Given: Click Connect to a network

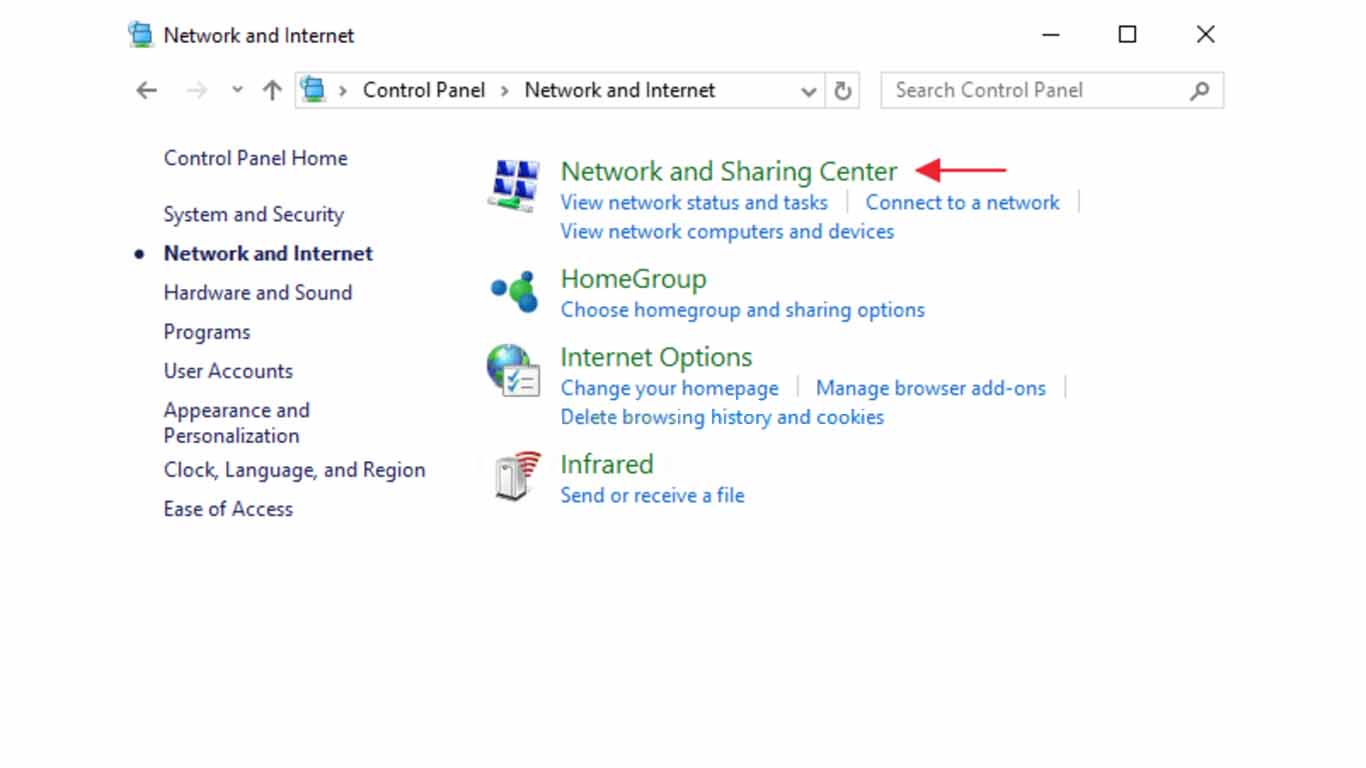Looking at the screenshot, I should [x=962, y=202].
